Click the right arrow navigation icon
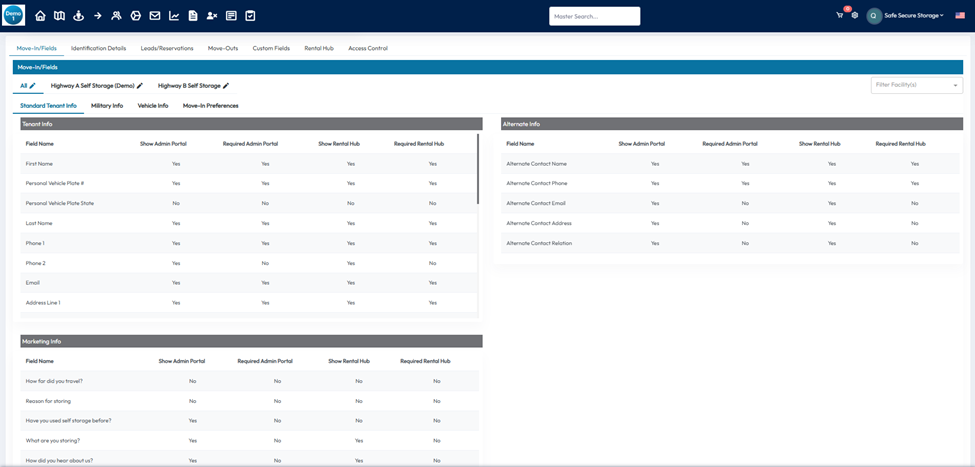The image size is (975, 467). [x=97, y=16]
